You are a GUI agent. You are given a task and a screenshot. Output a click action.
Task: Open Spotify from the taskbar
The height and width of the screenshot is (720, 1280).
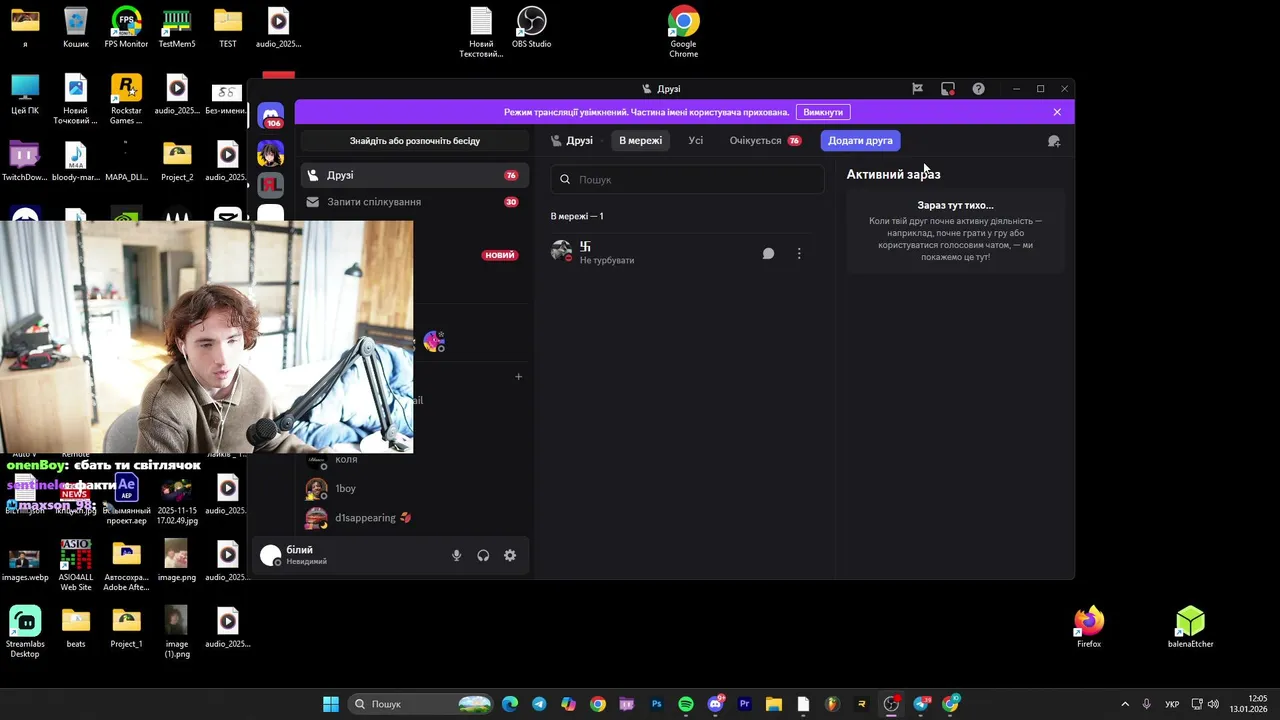click(686, 704)
